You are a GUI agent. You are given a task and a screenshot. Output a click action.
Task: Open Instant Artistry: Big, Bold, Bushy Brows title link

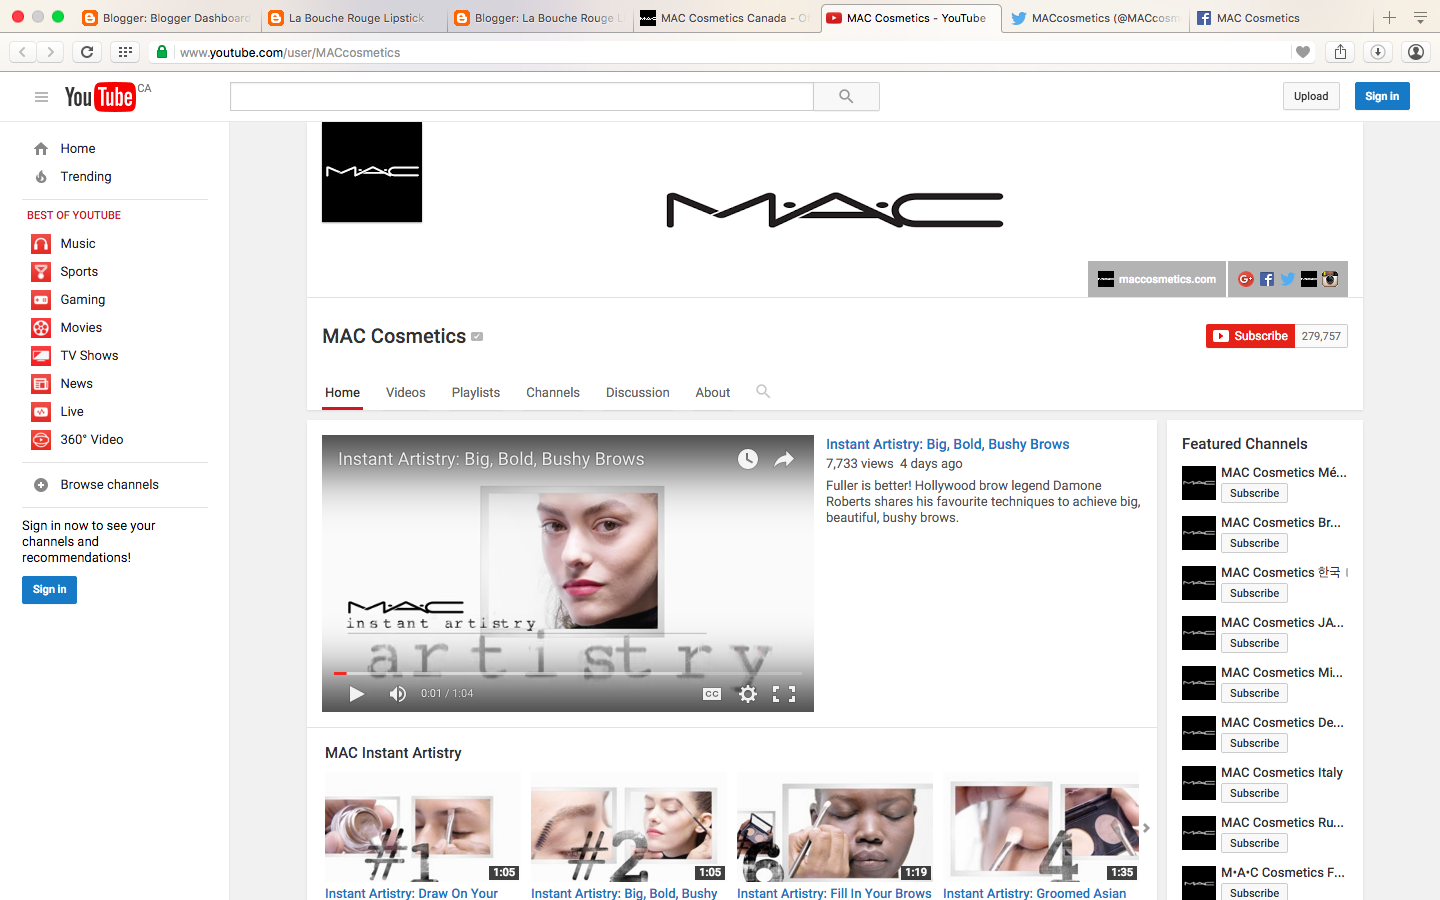[x=947, y=444]
